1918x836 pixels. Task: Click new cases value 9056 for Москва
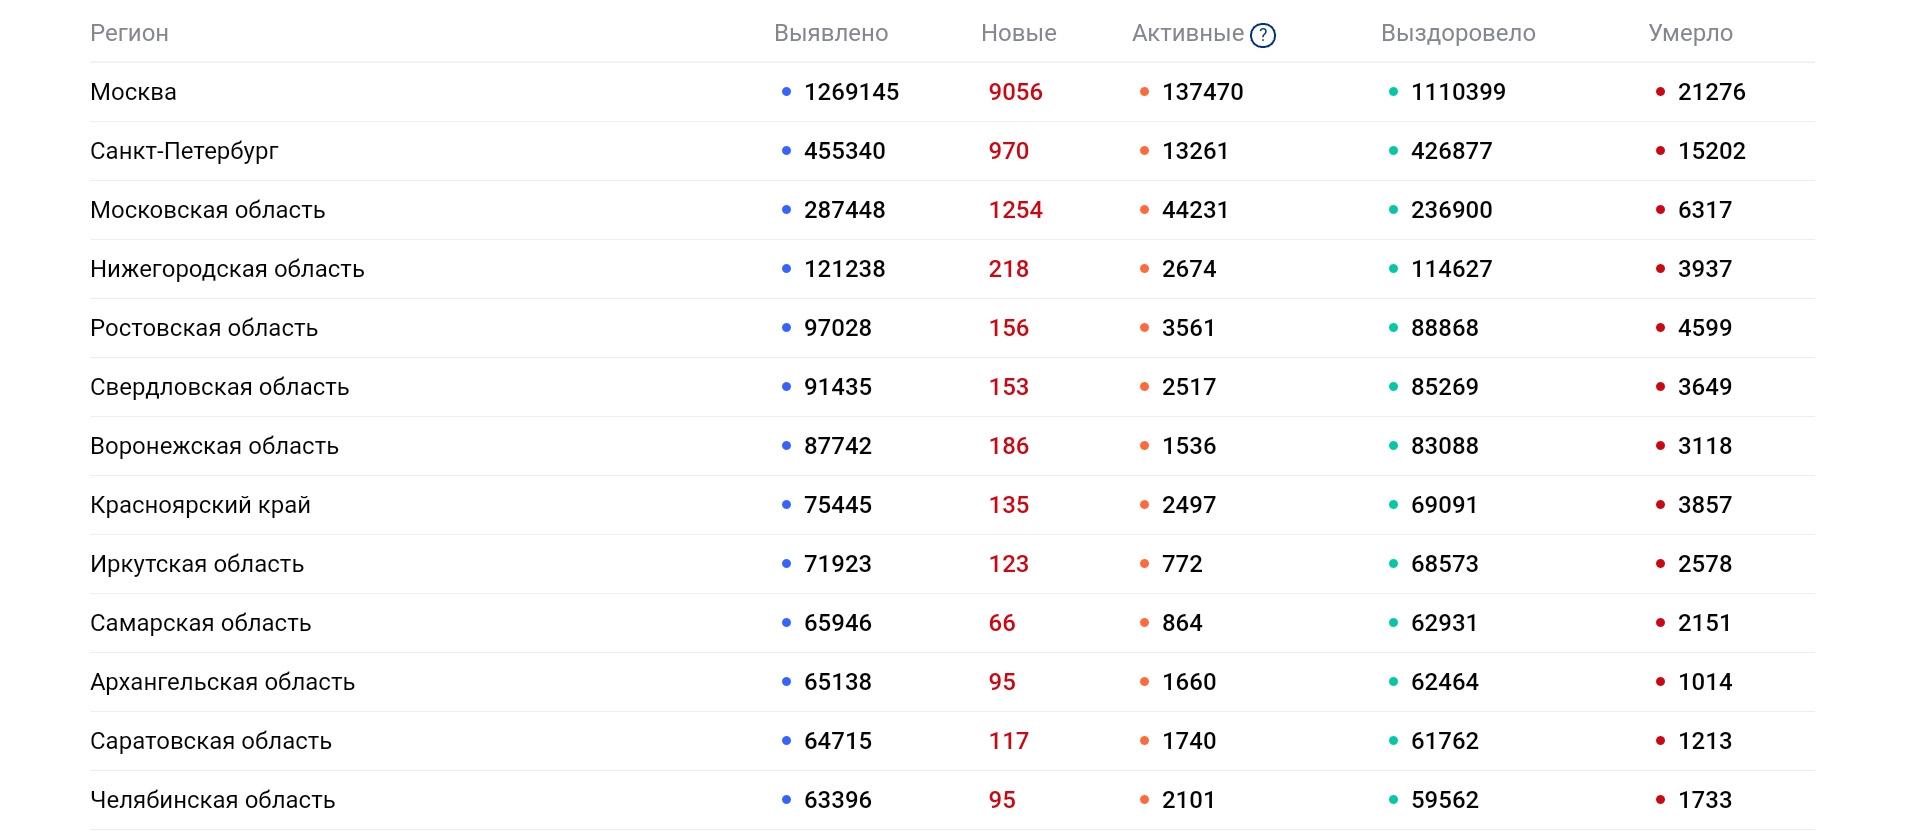click(1015, 92)
